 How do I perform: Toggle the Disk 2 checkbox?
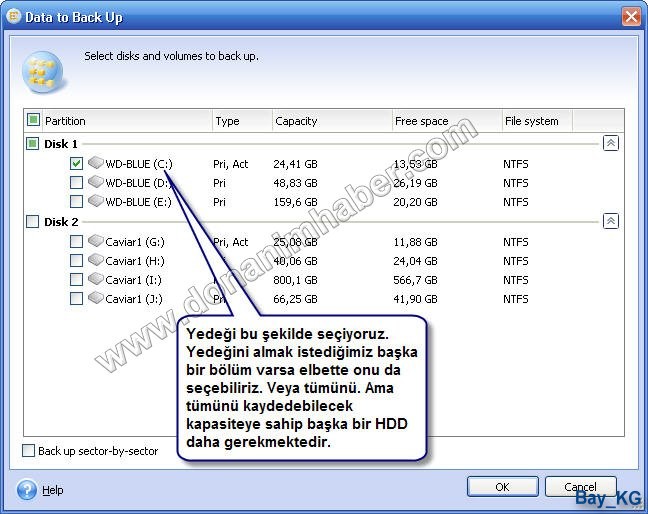pyautogui.click(x=33, y=221)
